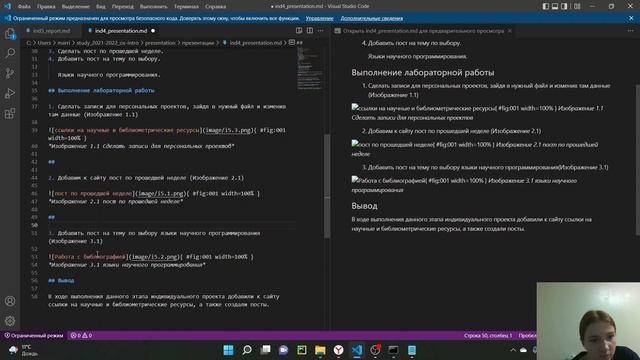
Task: Open the Extensions view
Action: pyautogui.click(x=10, y=113)
